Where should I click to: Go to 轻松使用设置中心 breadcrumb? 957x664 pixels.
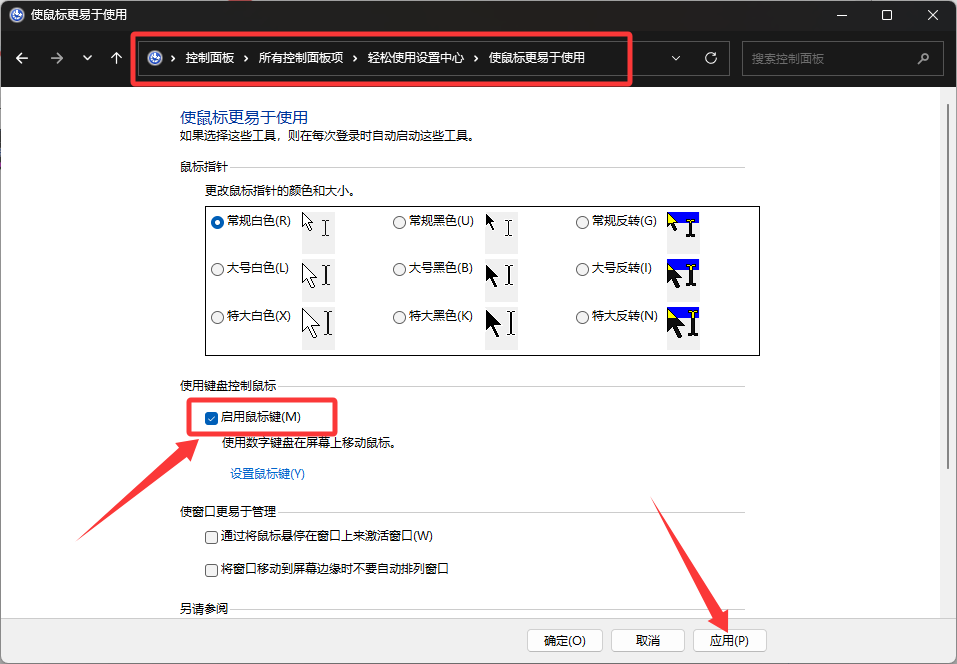pyautogui.click(x=417, y=58)
